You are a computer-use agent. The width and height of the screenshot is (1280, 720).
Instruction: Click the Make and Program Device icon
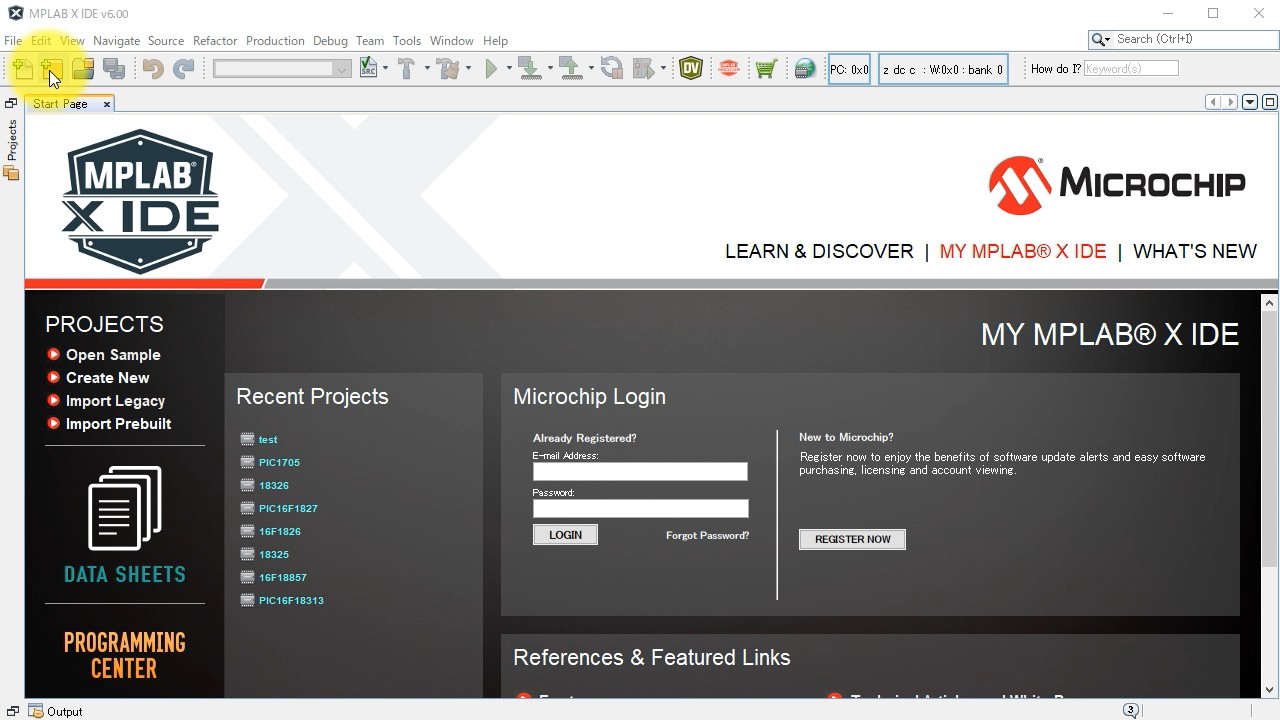pos(529,68)
